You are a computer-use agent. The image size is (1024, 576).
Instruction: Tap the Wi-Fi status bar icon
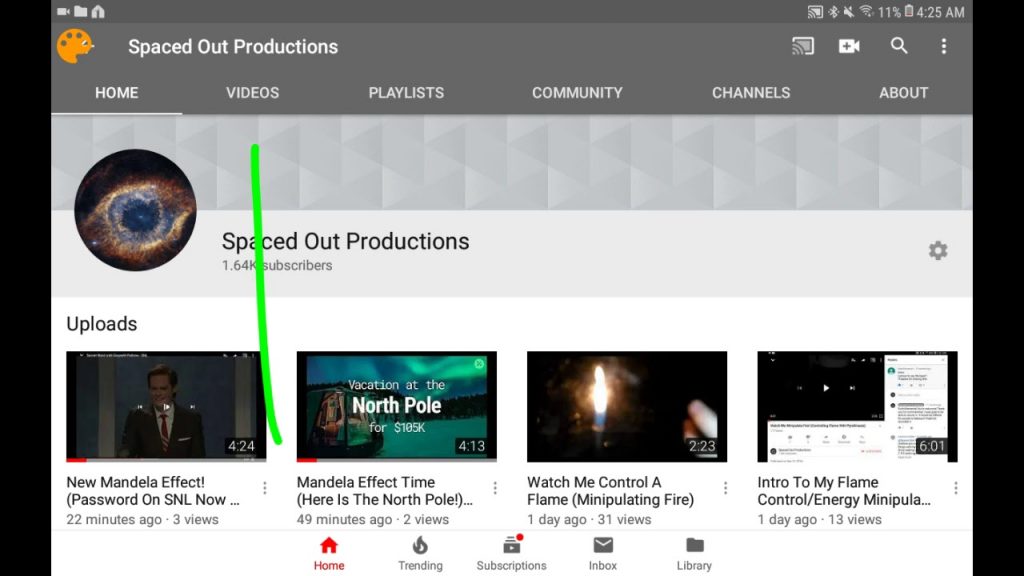[866, 11]
